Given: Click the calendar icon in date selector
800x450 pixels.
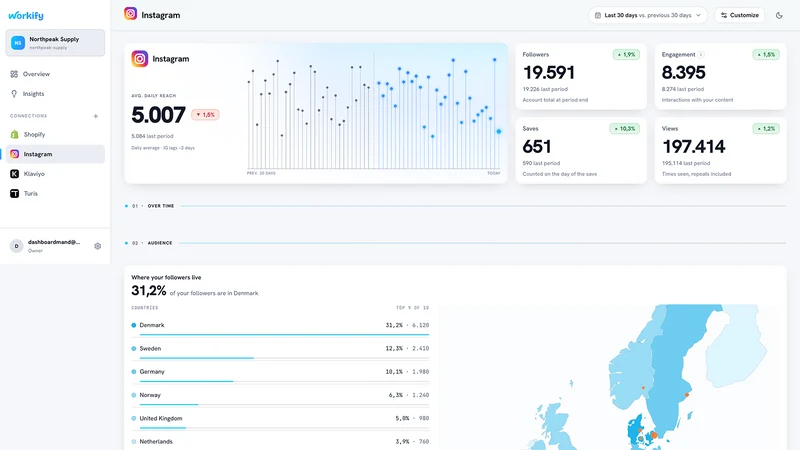Looking at the screenshot, I should pyautogui.click(x=597, y=15).
